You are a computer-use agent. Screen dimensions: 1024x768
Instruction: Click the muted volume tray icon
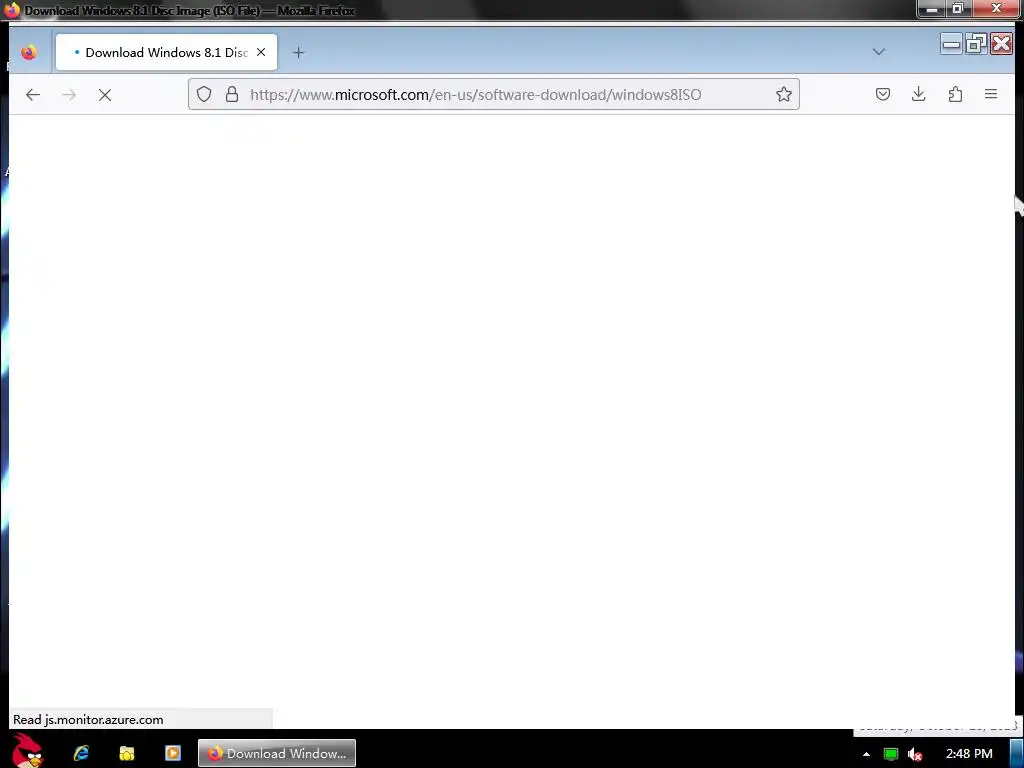pos(915,754)
